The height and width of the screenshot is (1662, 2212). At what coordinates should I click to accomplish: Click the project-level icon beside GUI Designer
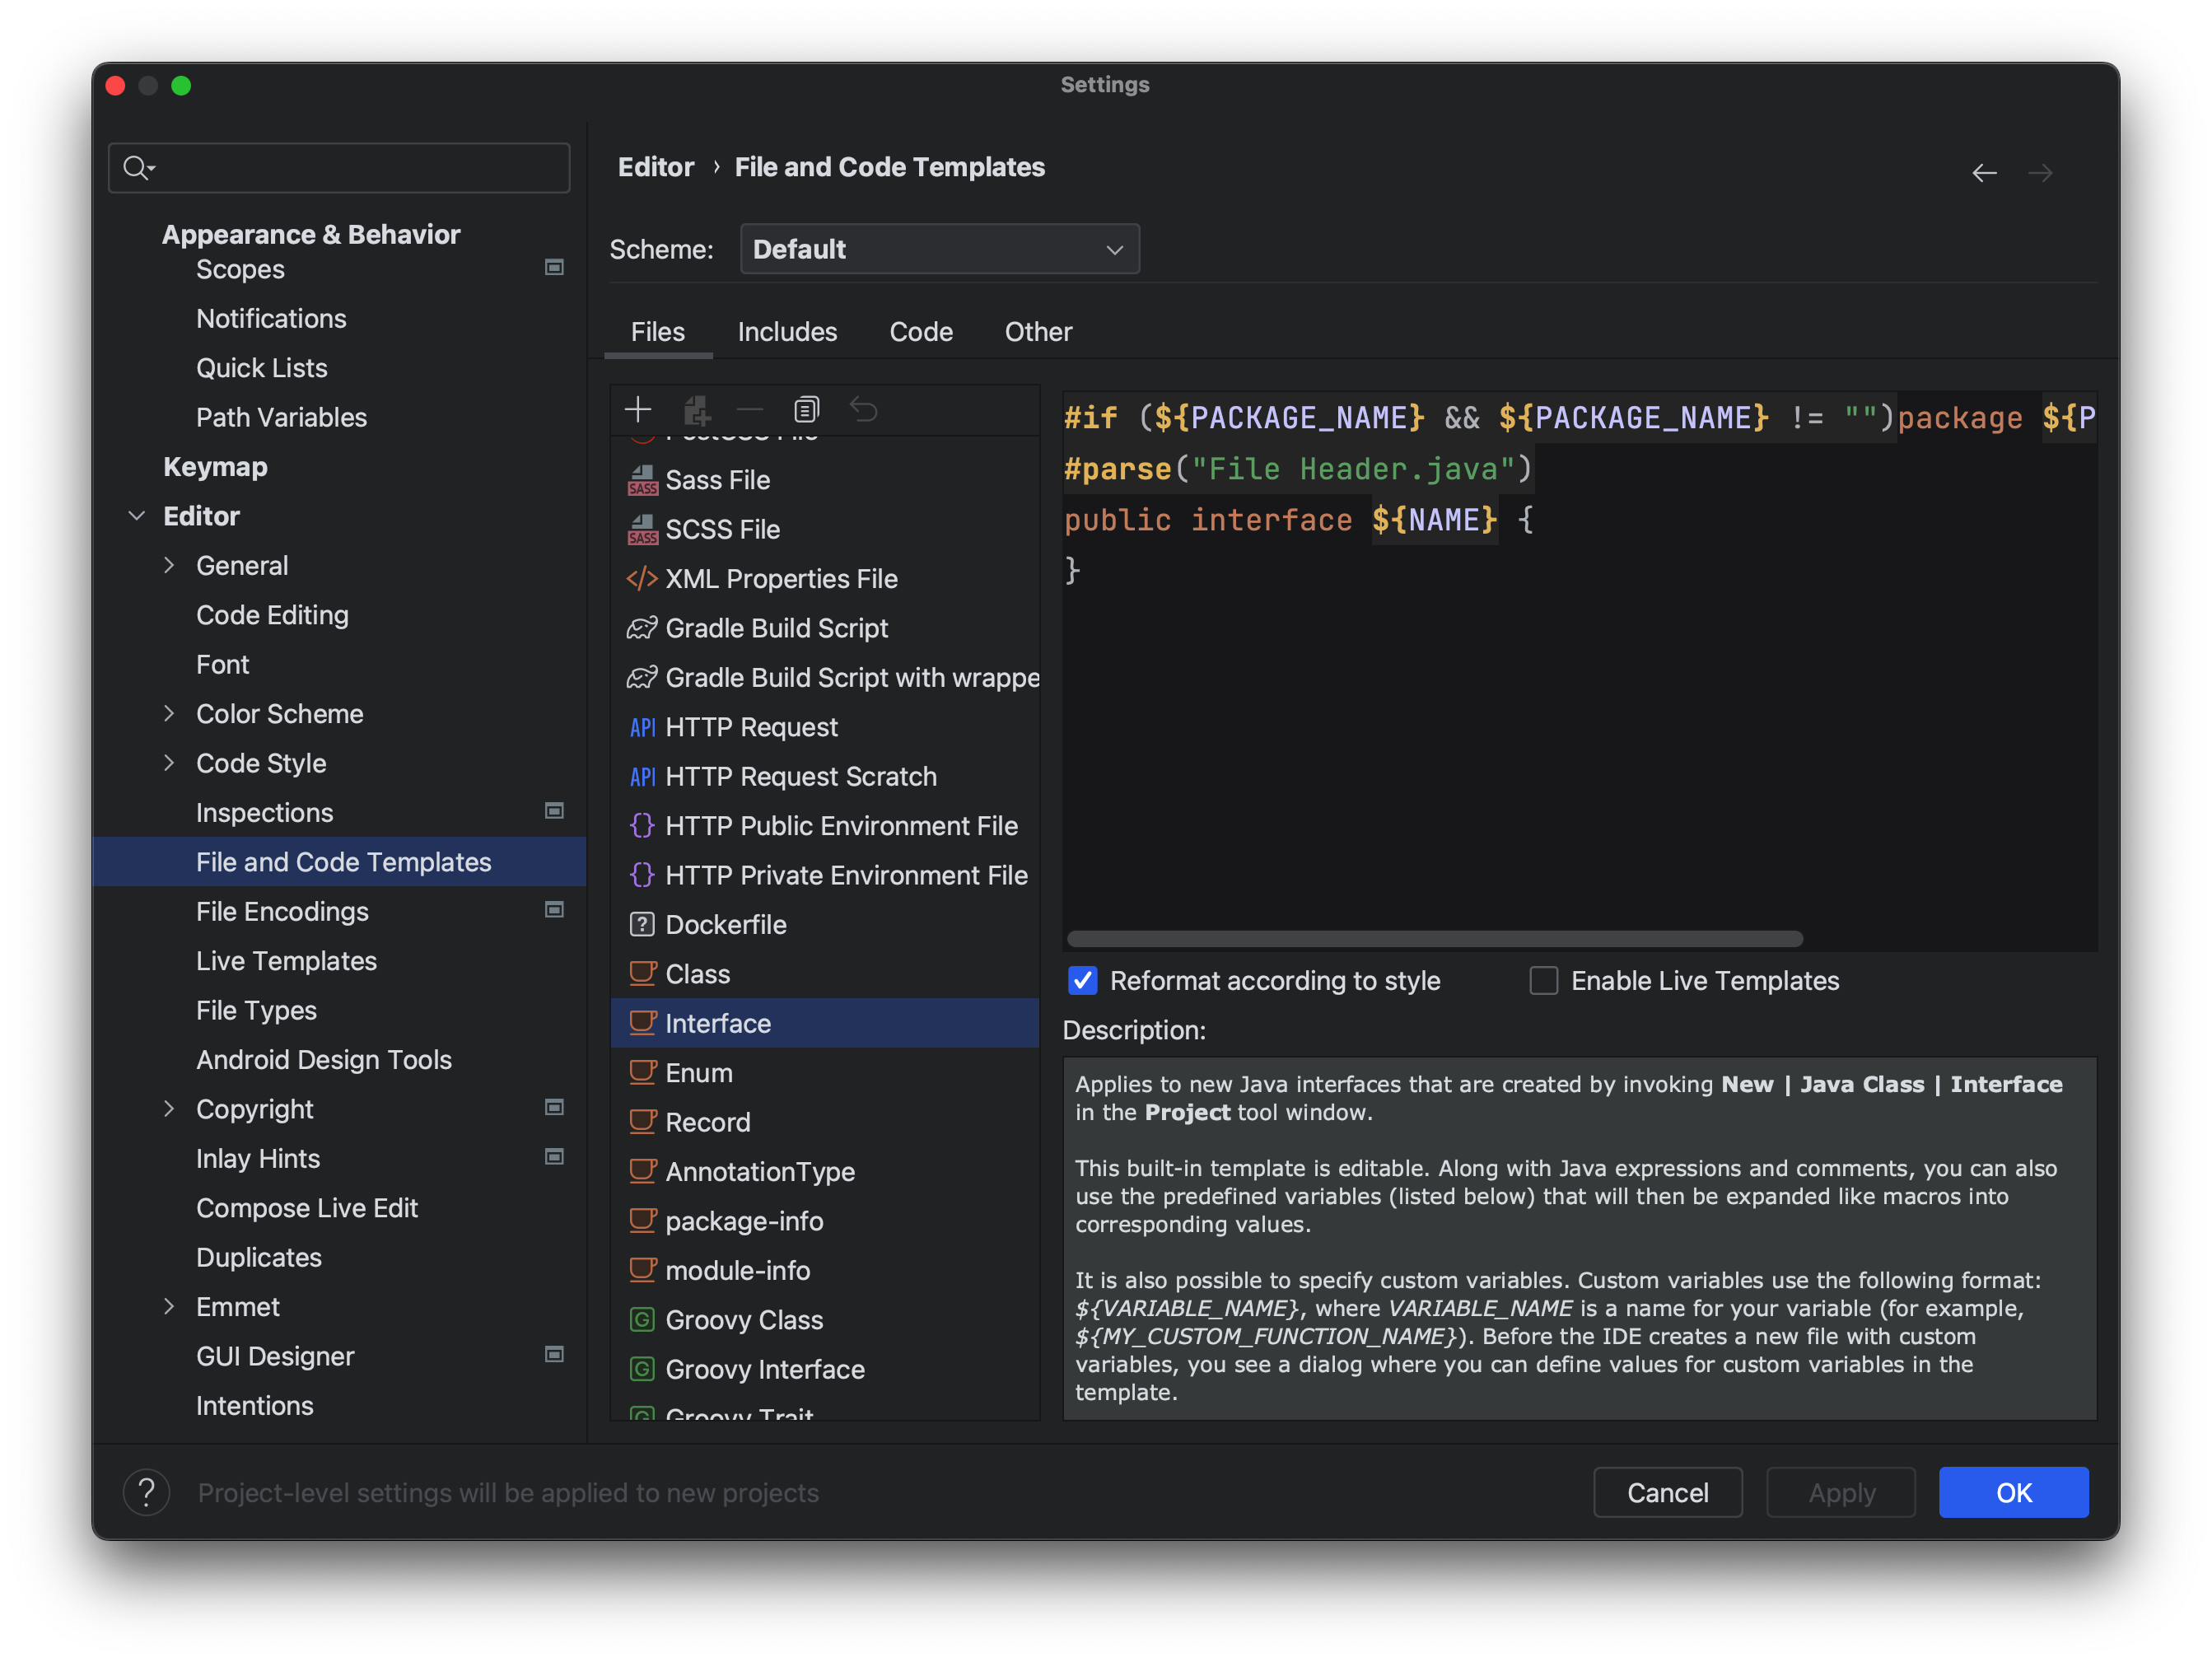tap(554, 1355)
